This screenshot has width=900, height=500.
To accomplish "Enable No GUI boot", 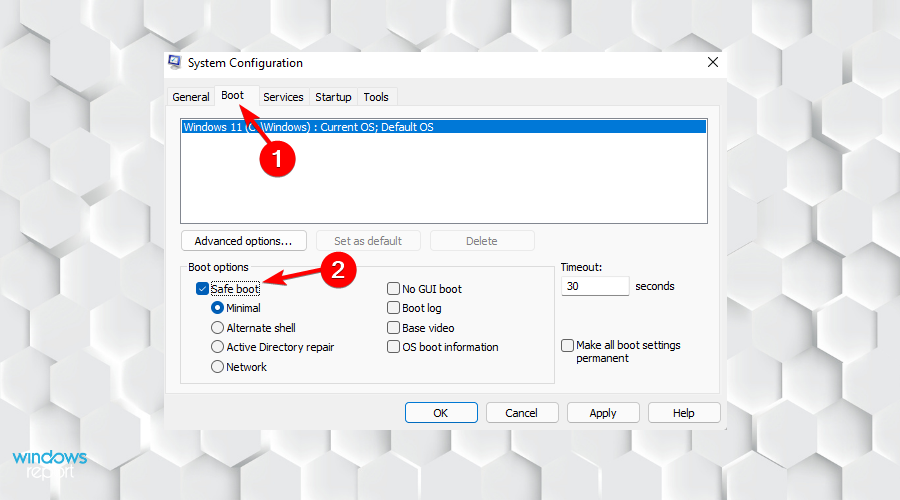I will (x=393, y=288).
